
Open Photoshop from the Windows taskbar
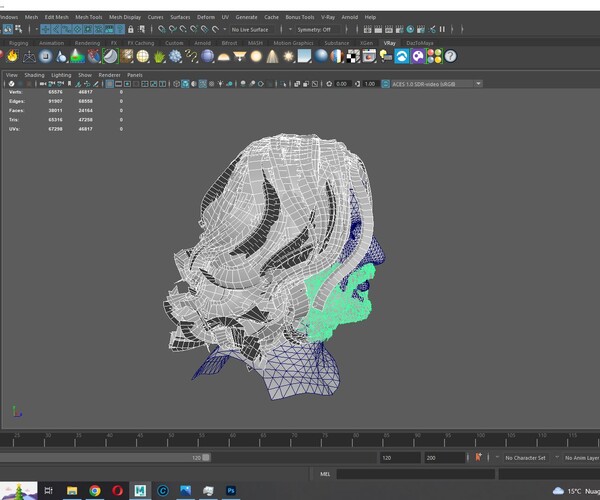tap(231, 490)
